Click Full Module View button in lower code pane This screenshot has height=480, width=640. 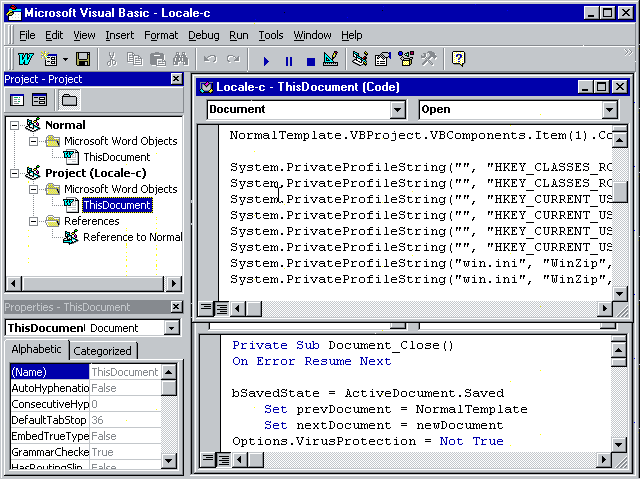coord(223,460)
